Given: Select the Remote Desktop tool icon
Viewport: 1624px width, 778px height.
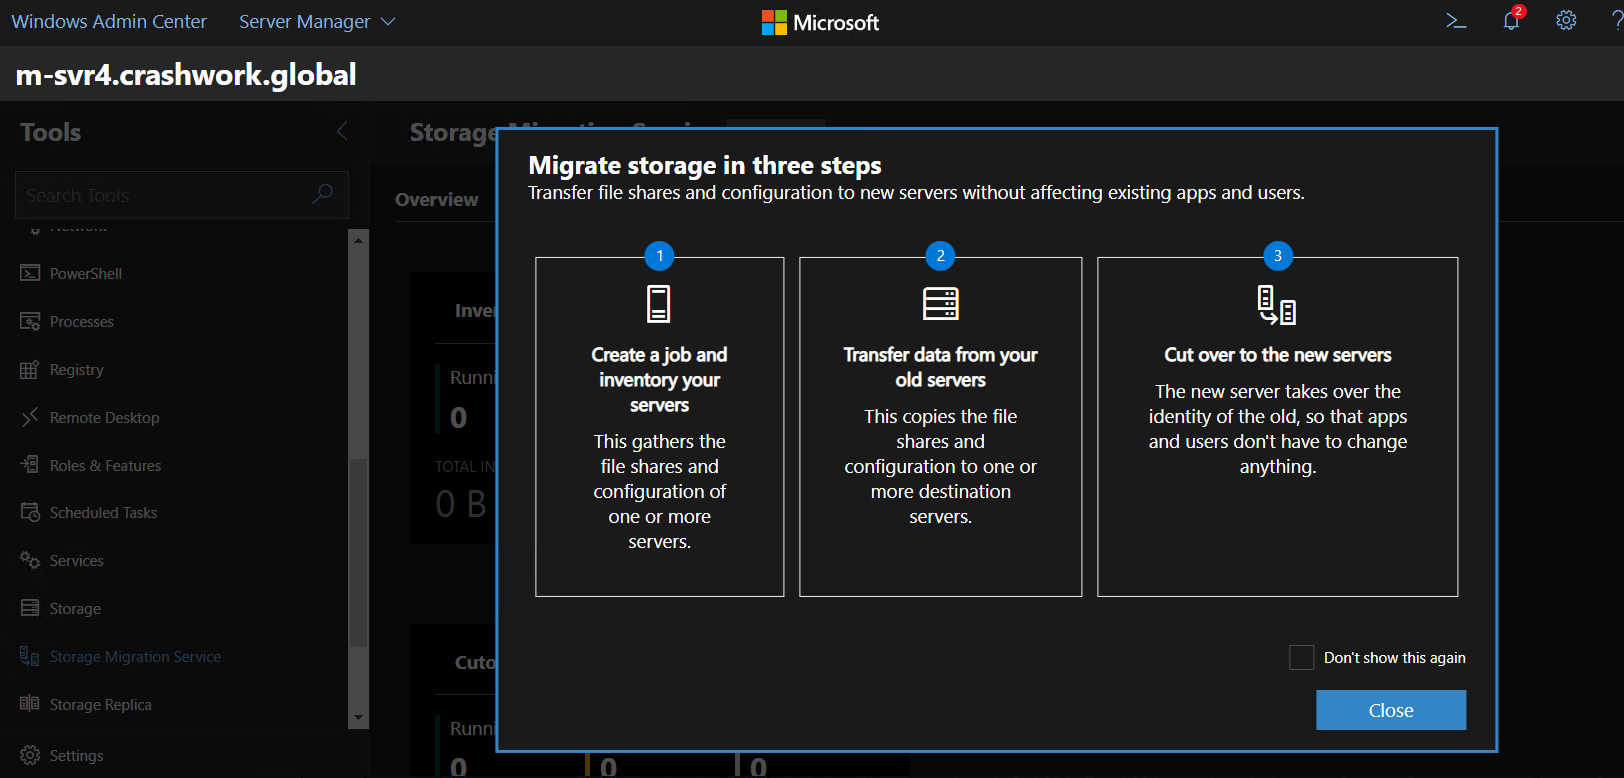Looking at the screenshot, I should (x=30, y=417).
